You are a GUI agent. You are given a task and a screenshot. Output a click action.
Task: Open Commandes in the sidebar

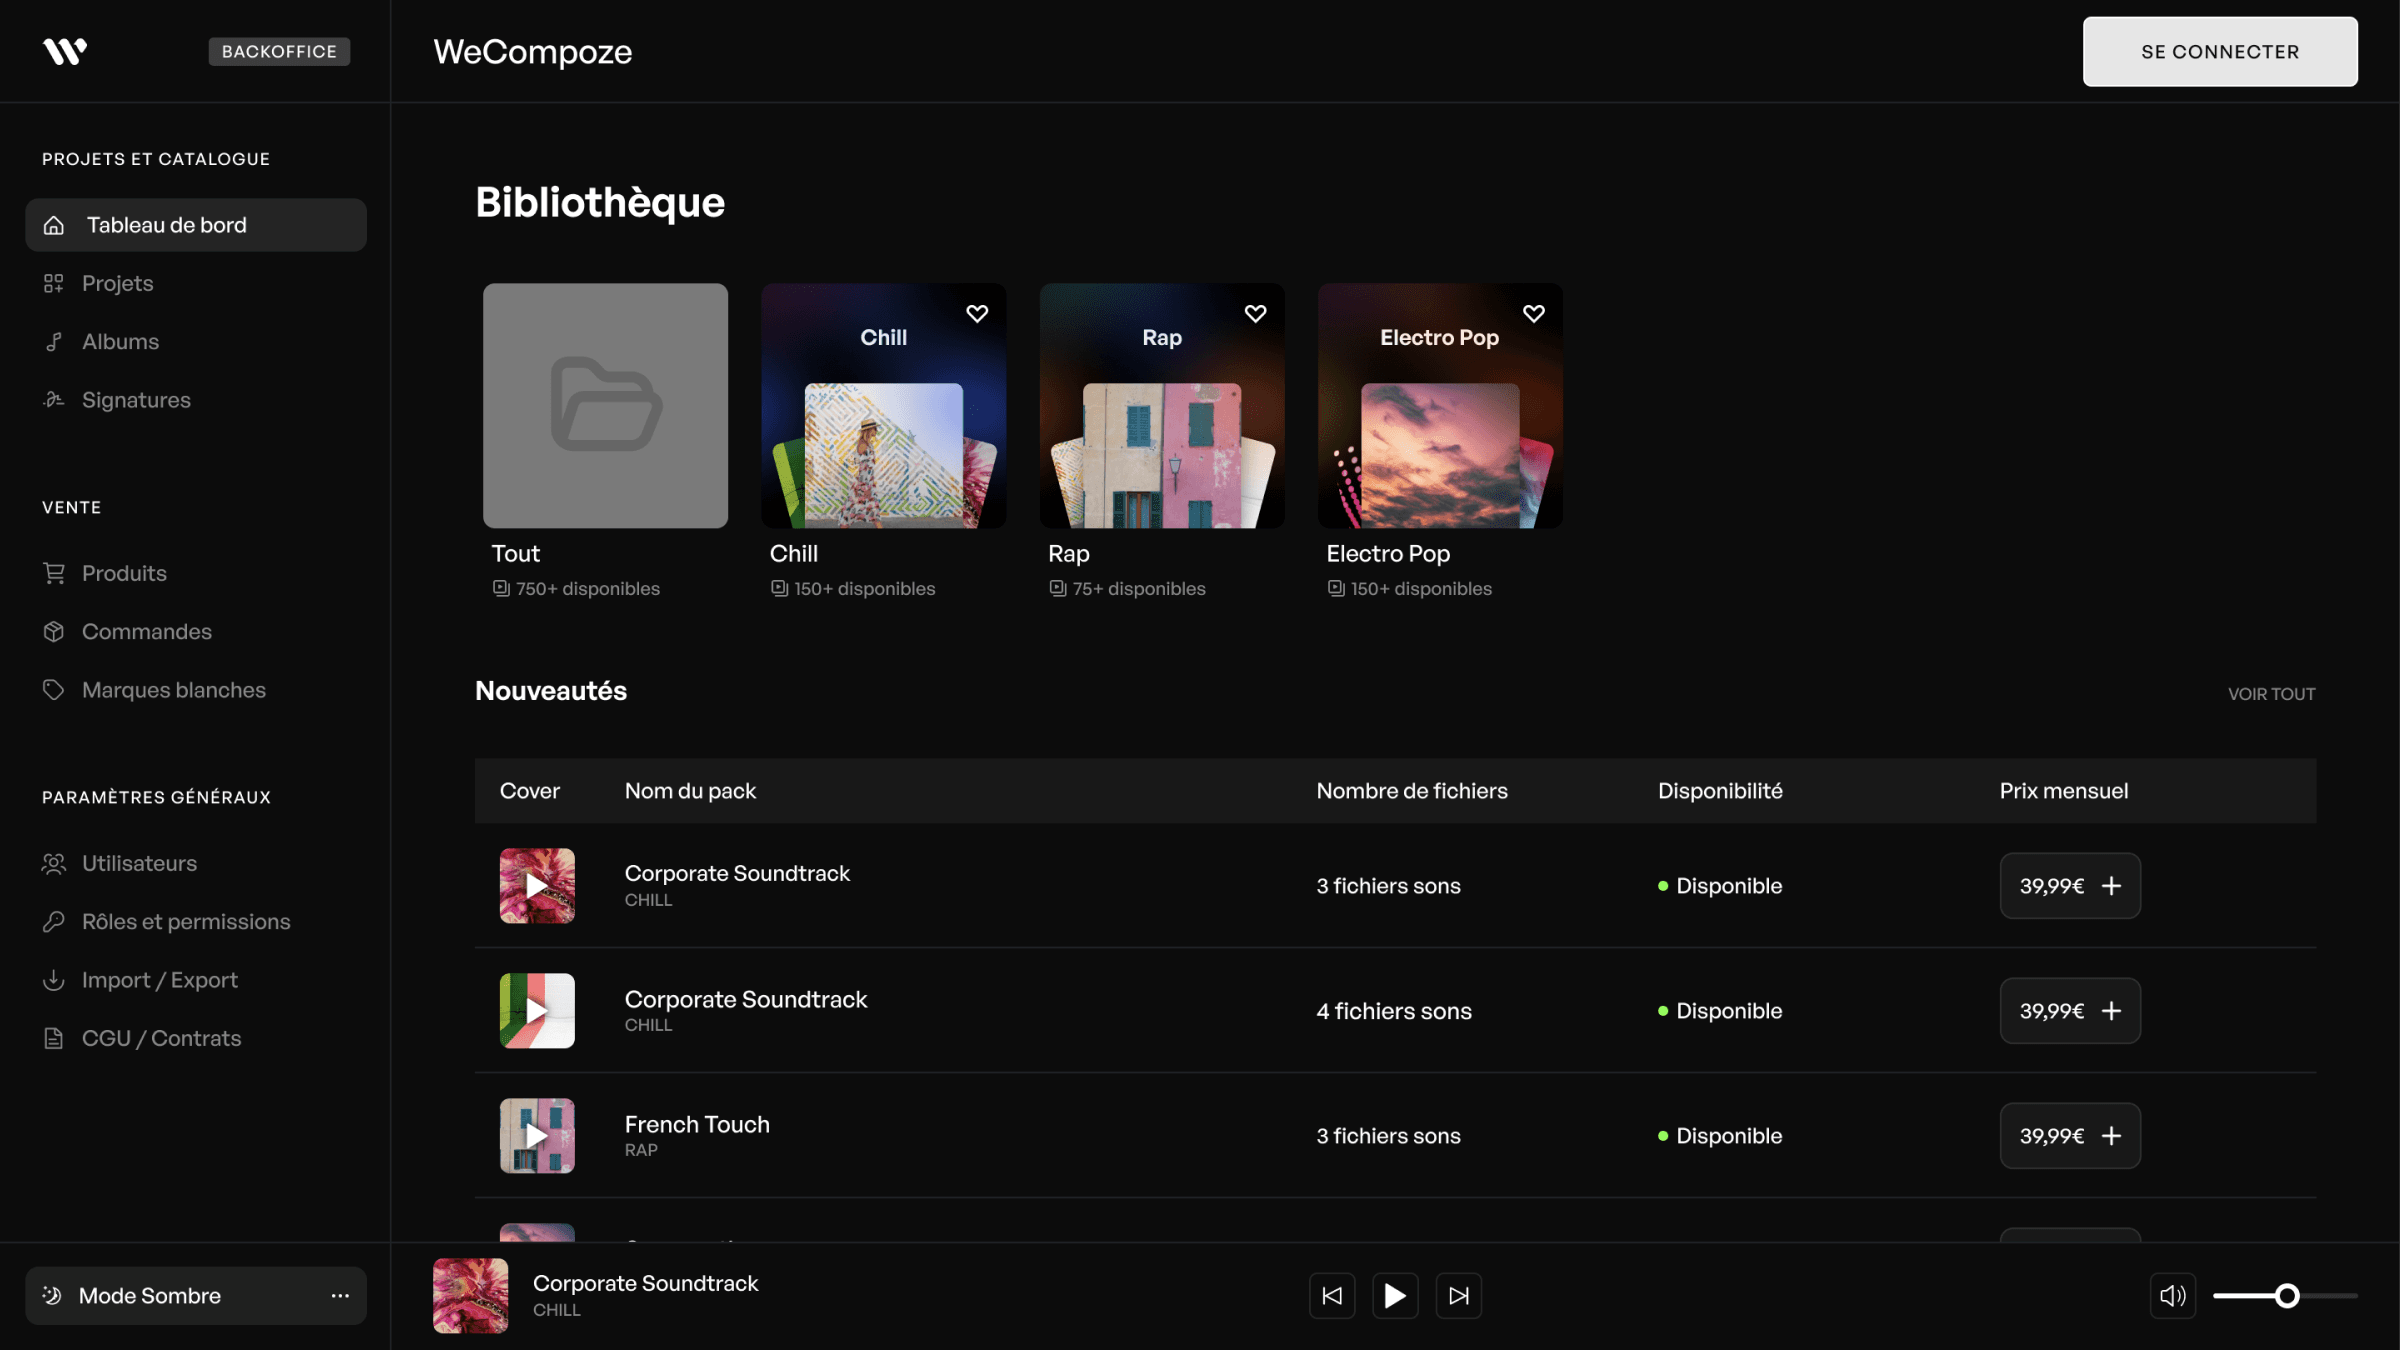coord(146,631)
